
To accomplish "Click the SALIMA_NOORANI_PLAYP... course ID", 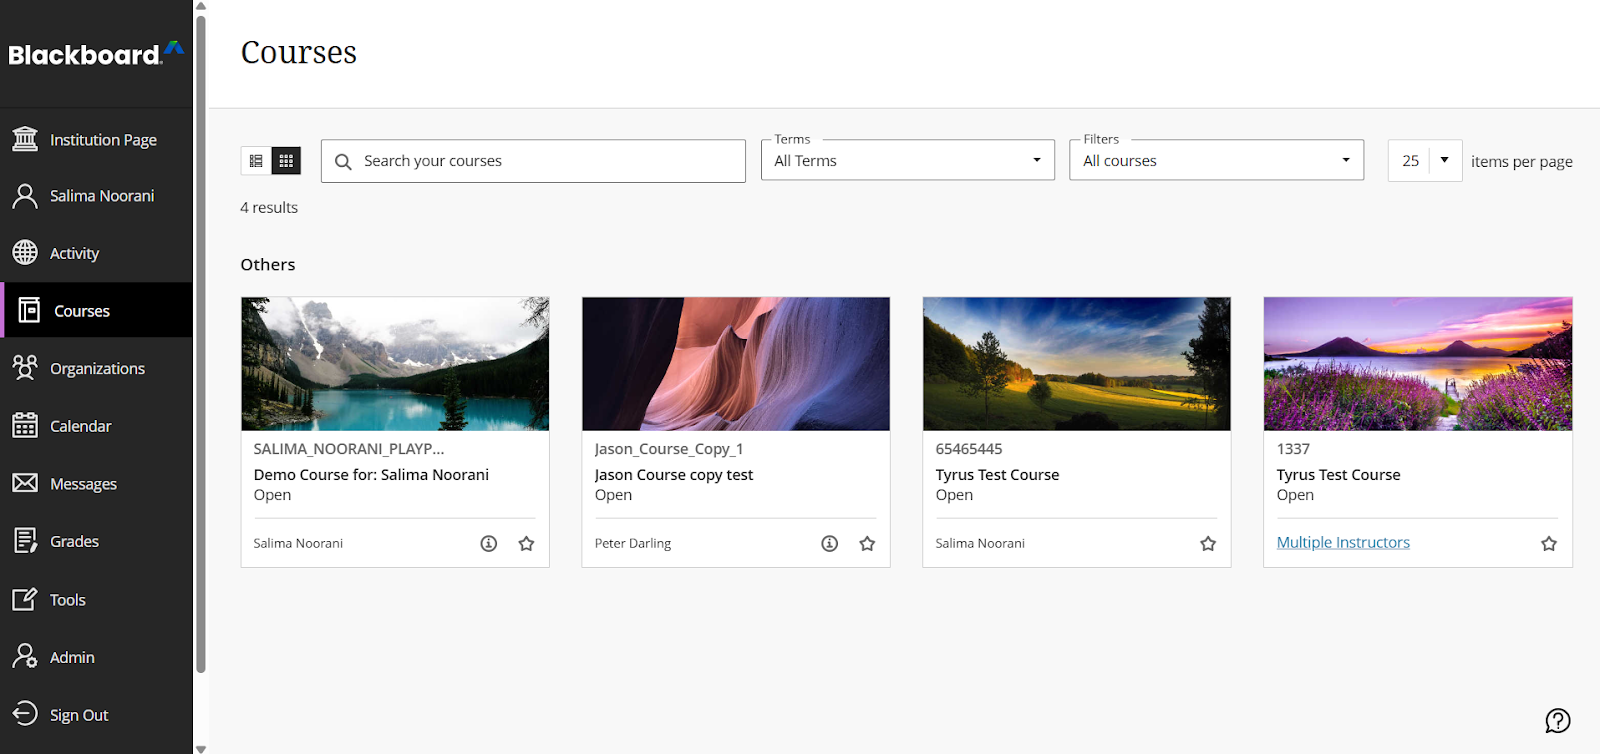I will point(349,449).
